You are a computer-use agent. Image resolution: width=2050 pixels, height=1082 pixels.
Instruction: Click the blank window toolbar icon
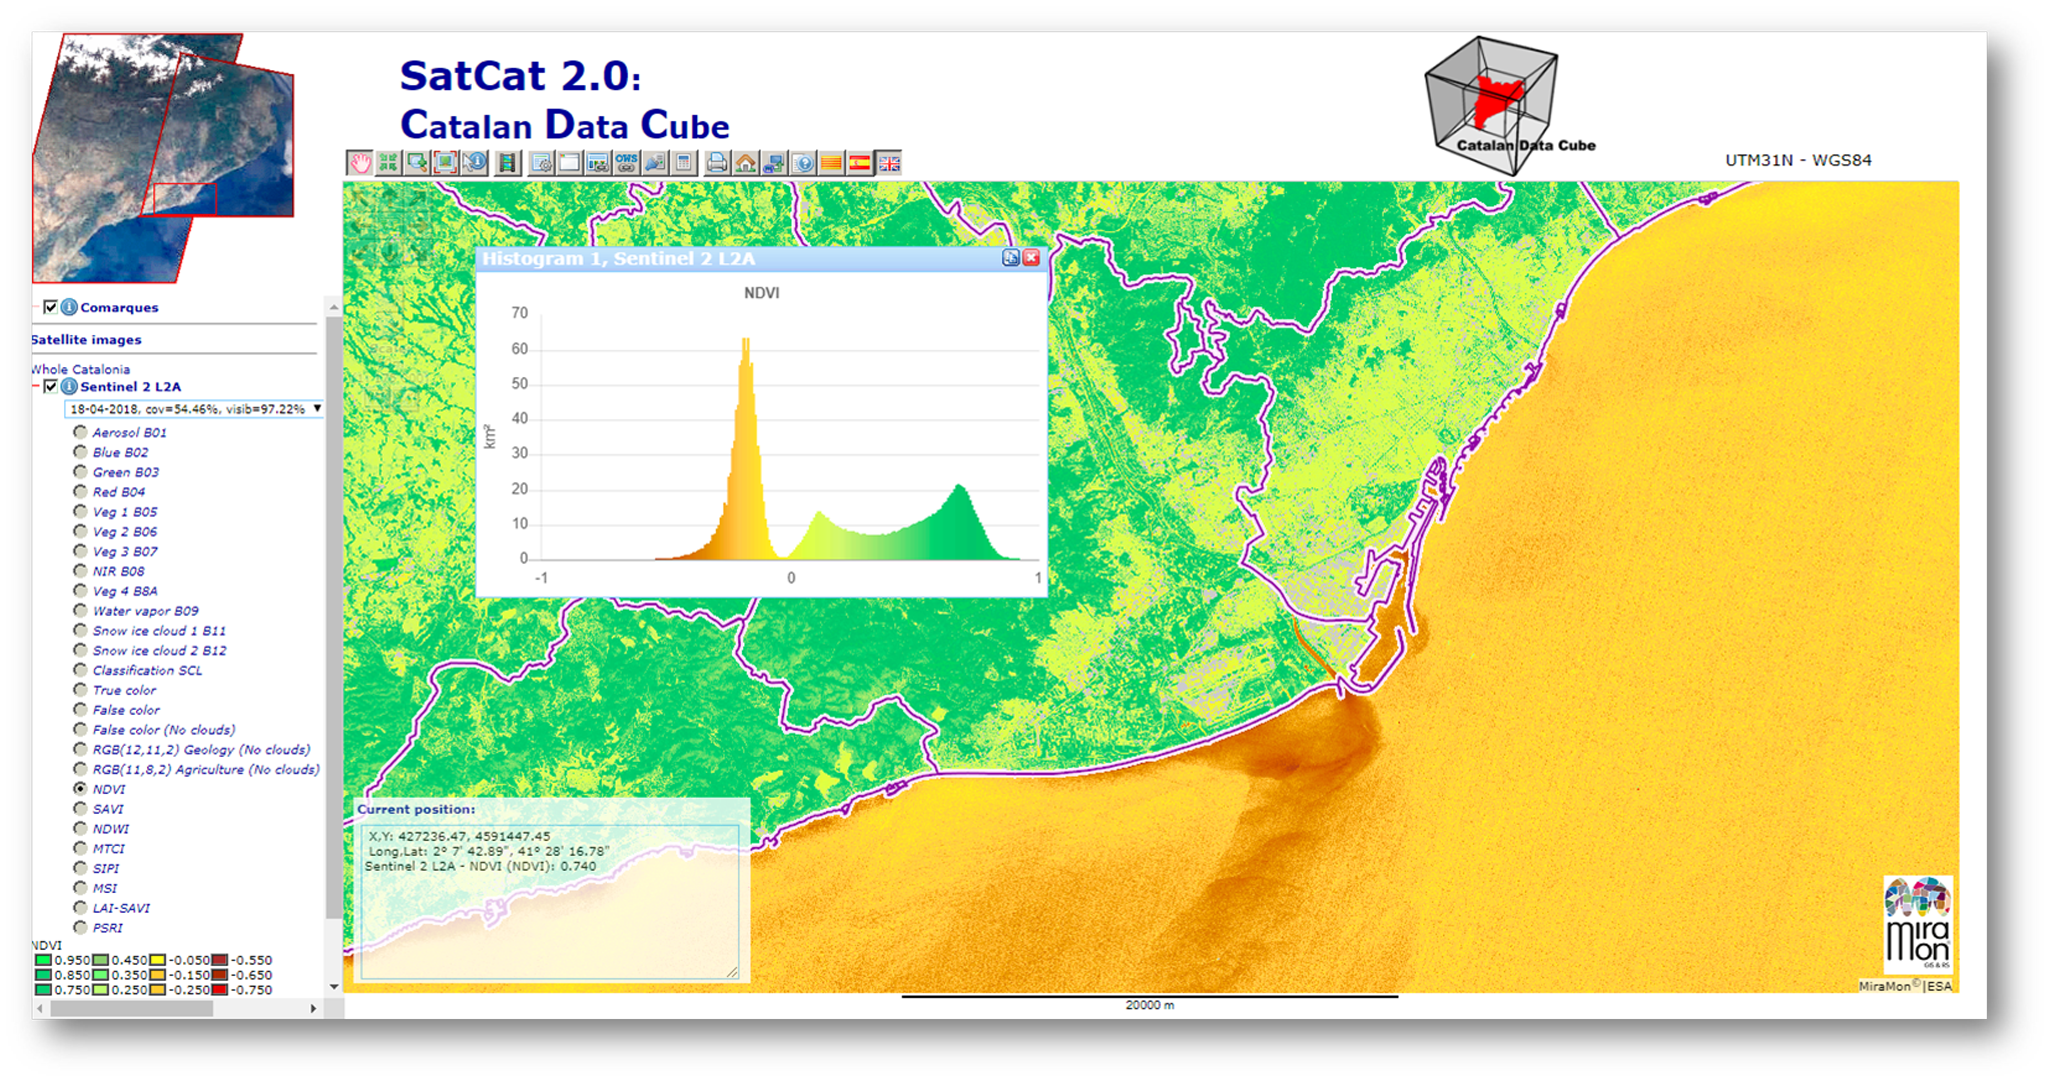pos(569,163)
